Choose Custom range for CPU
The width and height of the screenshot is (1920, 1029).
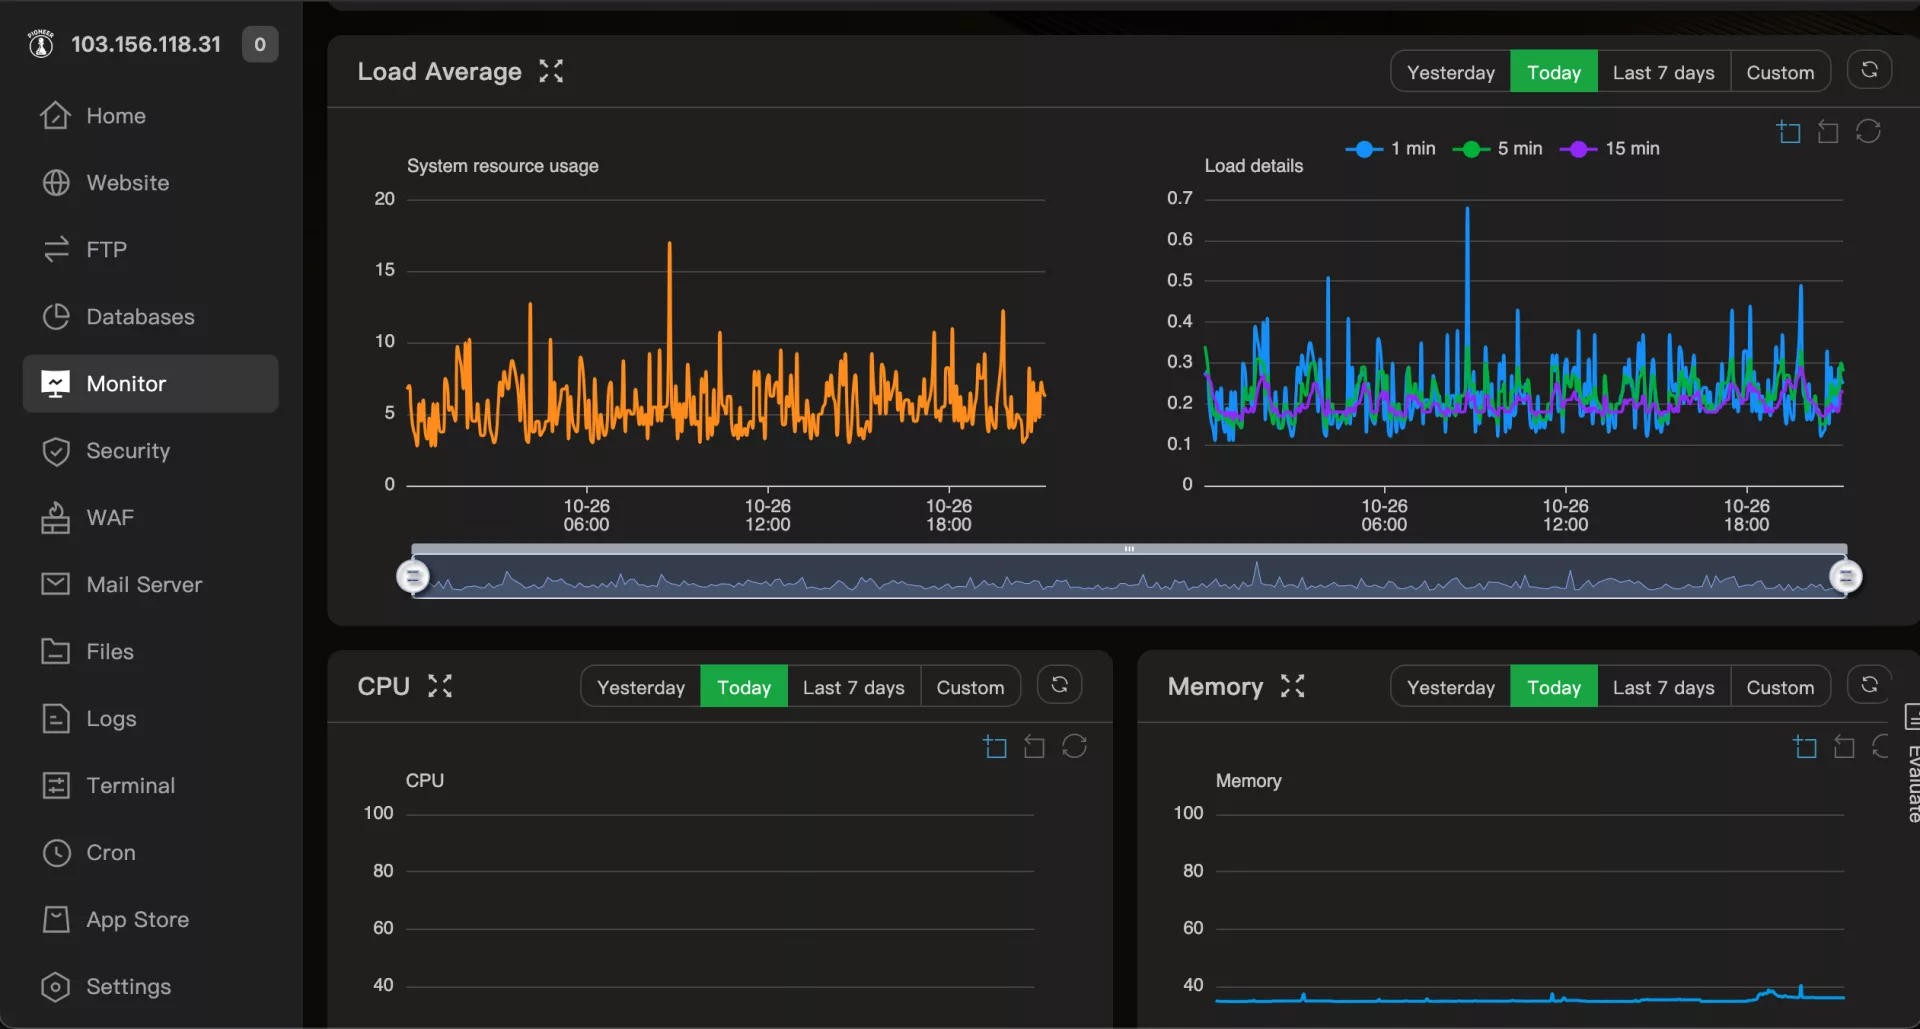[970, 687]
